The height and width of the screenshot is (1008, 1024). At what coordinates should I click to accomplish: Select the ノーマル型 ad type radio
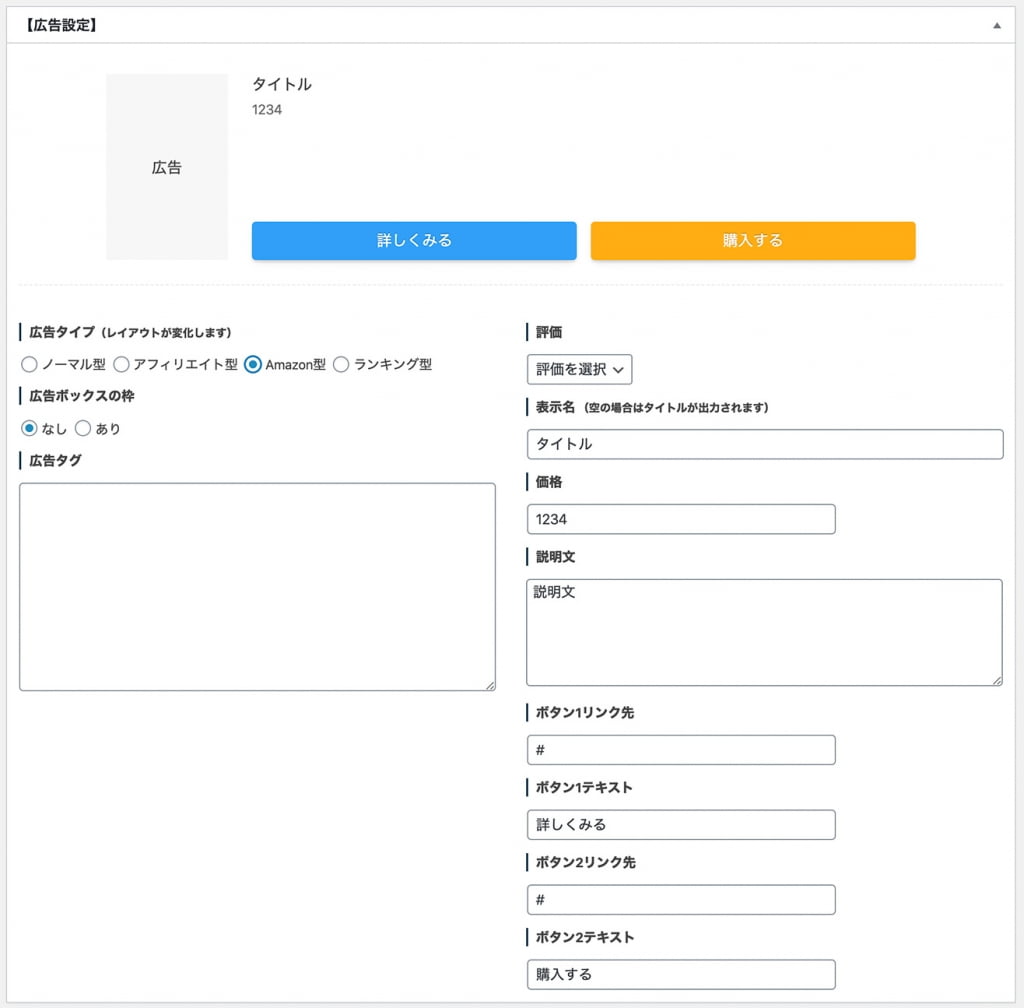point(29,364)
